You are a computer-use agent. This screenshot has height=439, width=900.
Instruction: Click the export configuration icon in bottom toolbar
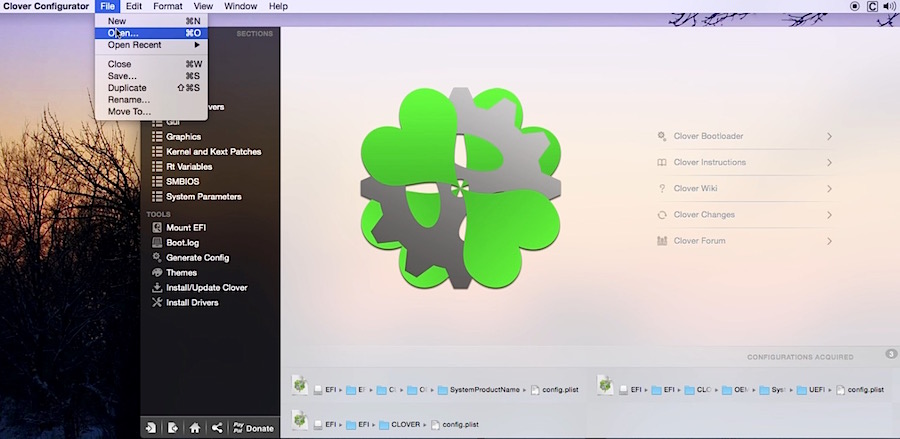(173, 428)
